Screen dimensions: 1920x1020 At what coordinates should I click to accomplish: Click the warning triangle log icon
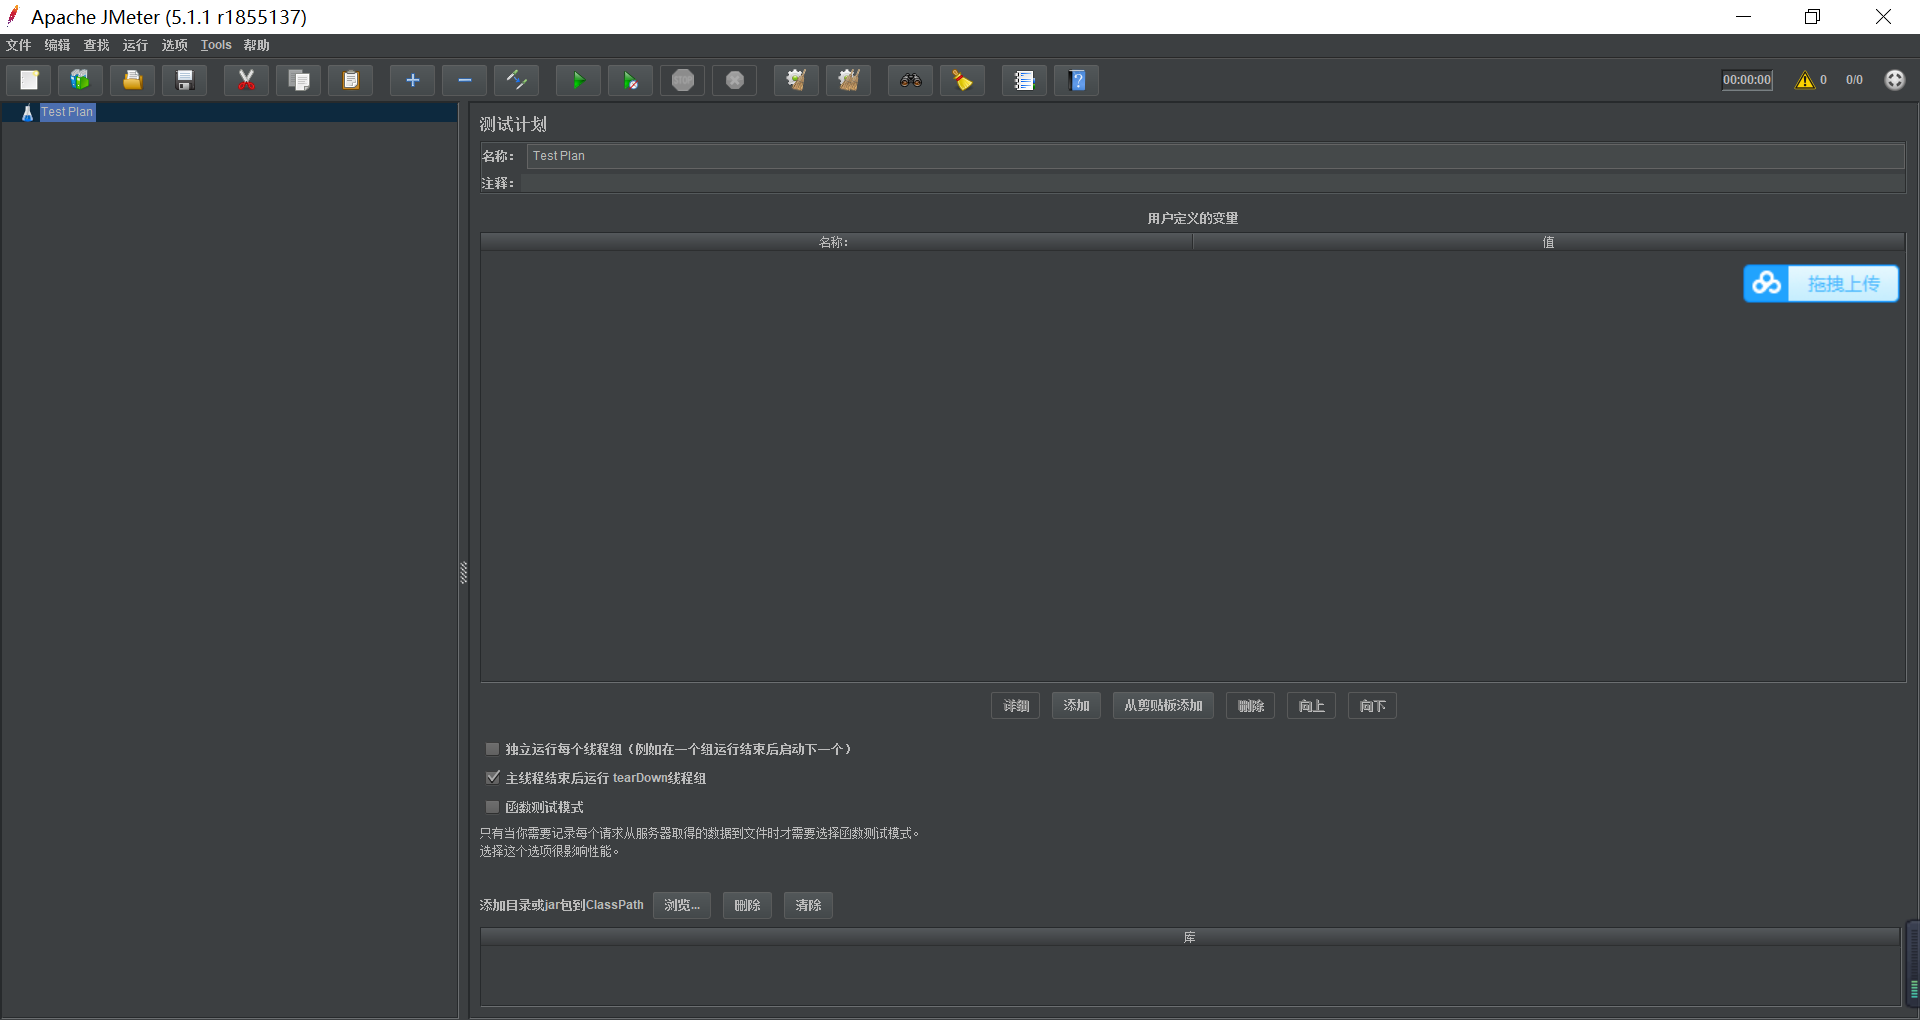coord(1805,80)
